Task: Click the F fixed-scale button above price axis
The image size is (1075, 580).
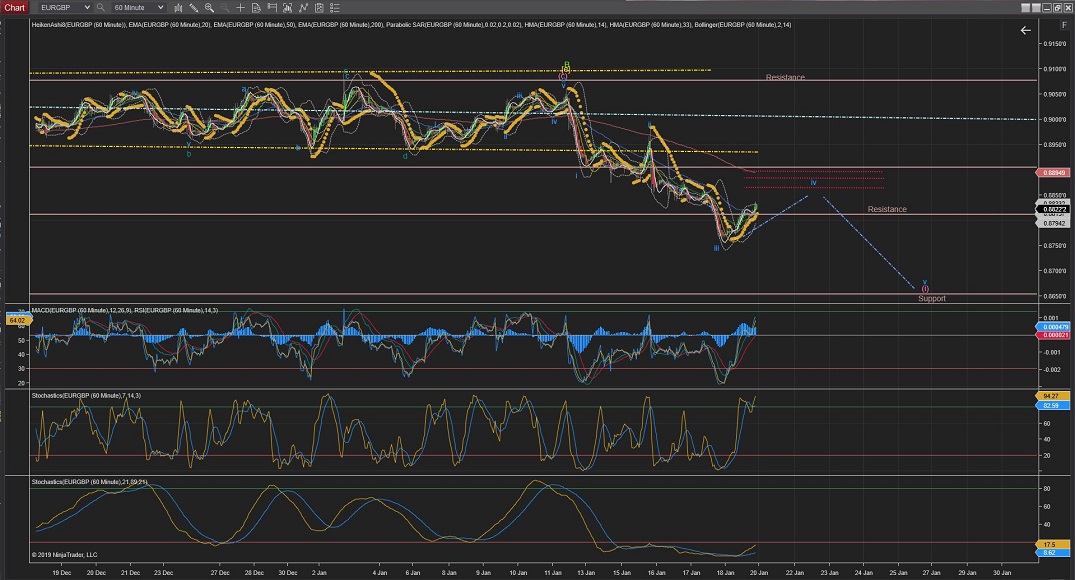Action: 1064,25
